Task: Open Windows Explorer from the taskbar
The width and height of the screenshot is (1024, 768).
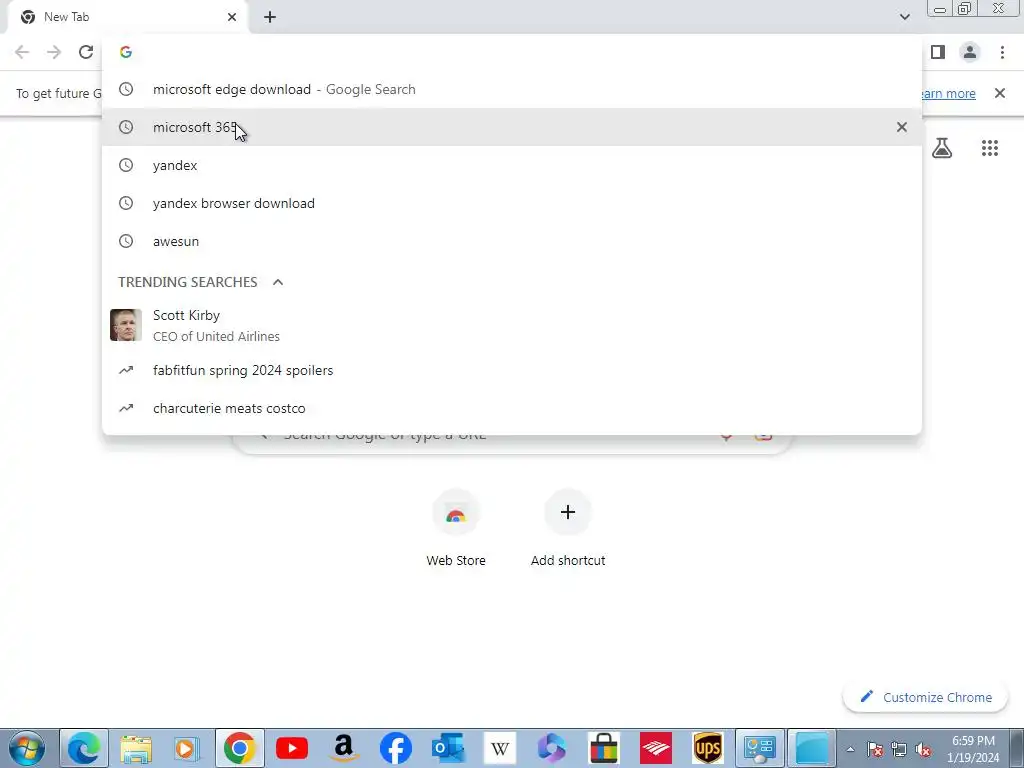Action: 136,748
